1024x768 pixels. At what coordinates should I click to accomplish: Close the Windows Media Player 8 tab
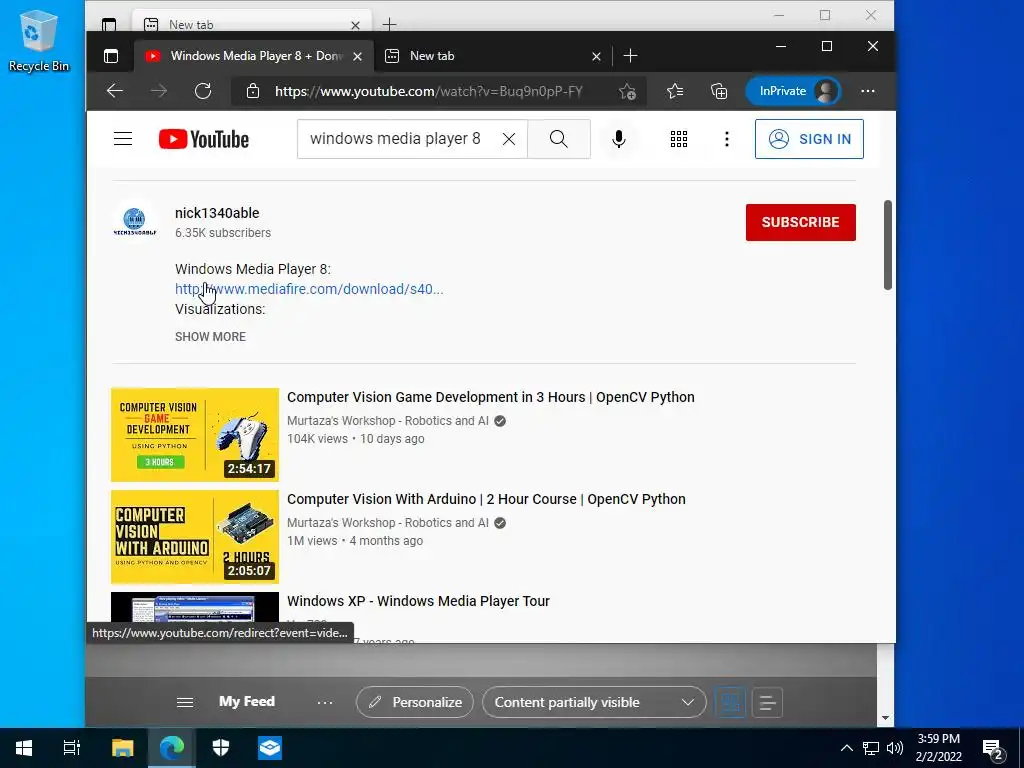(357, 57)
